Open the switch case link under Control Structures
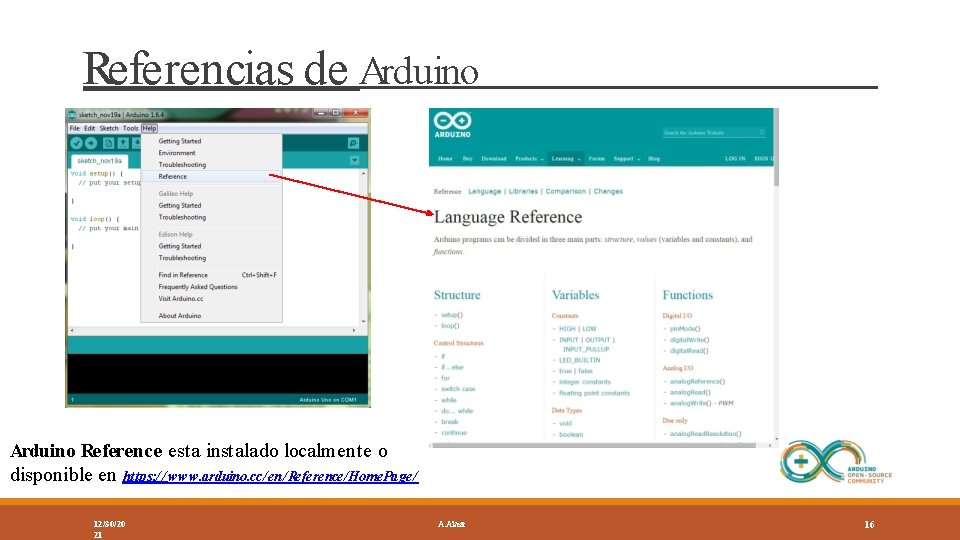This screenshot has width=960, height=540. pyautogui.click(x=458, y=389)
